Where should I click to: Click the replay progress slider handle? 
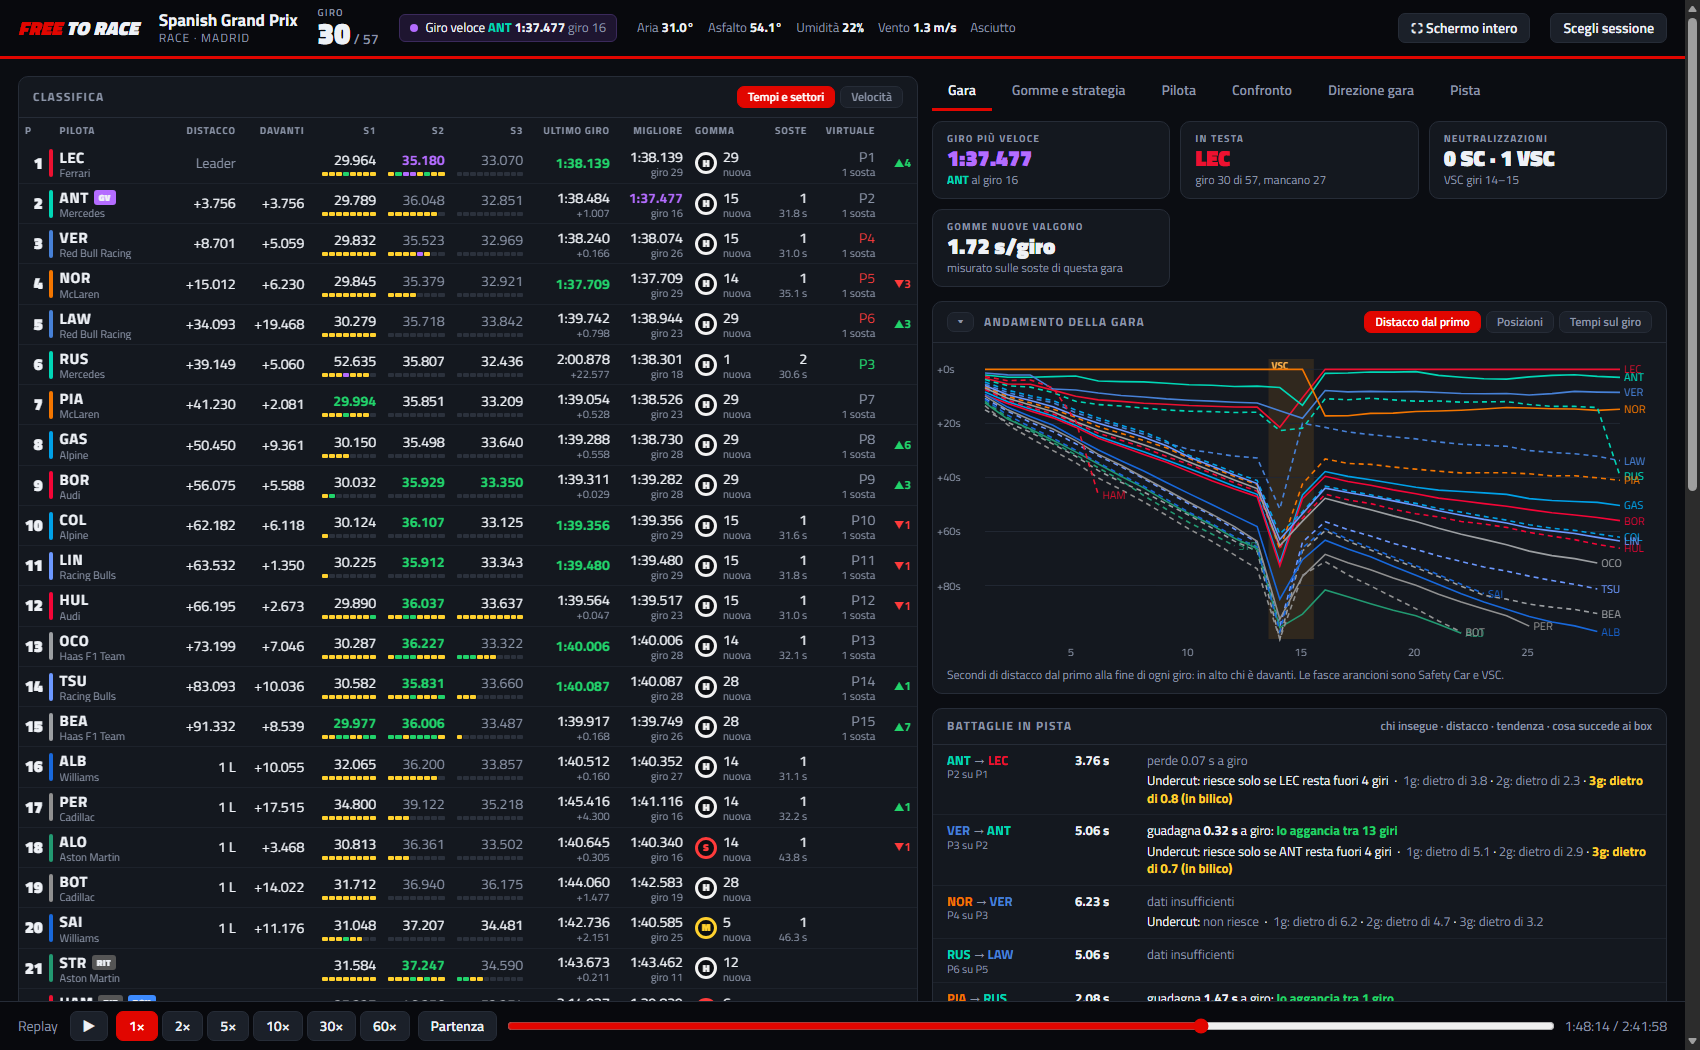click(x=1201, y=1026)
